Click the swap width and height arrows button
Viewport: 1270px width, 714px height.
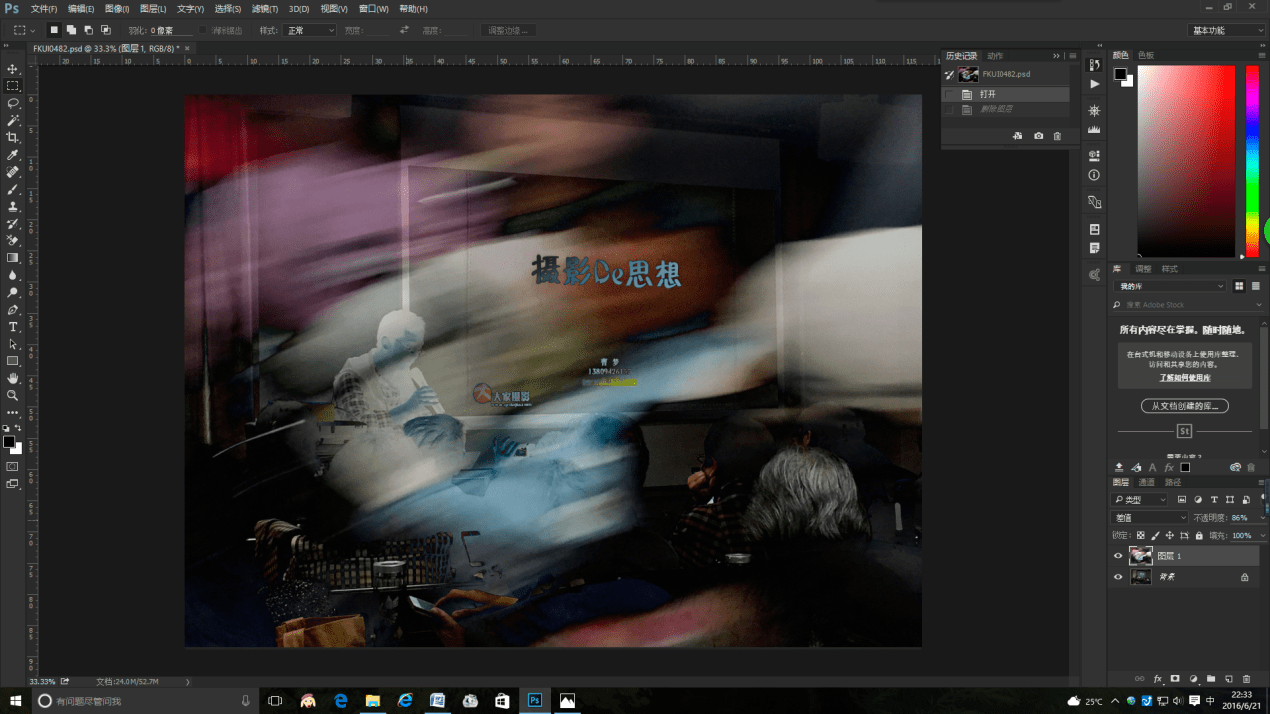coord(404,31)
